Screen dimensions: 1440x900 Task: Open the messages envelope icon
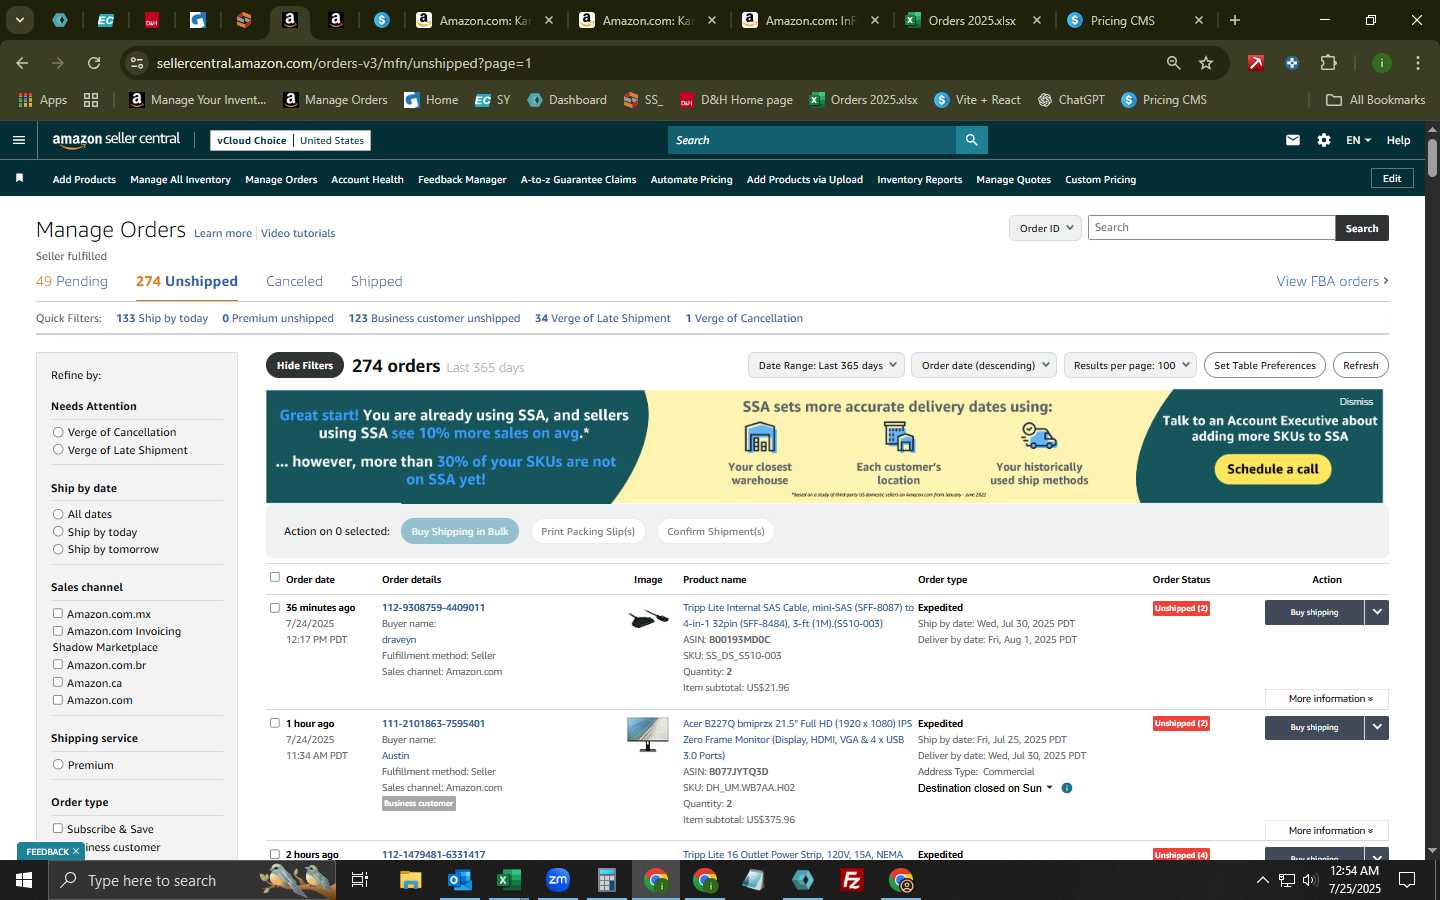[x=1293, y=140]
